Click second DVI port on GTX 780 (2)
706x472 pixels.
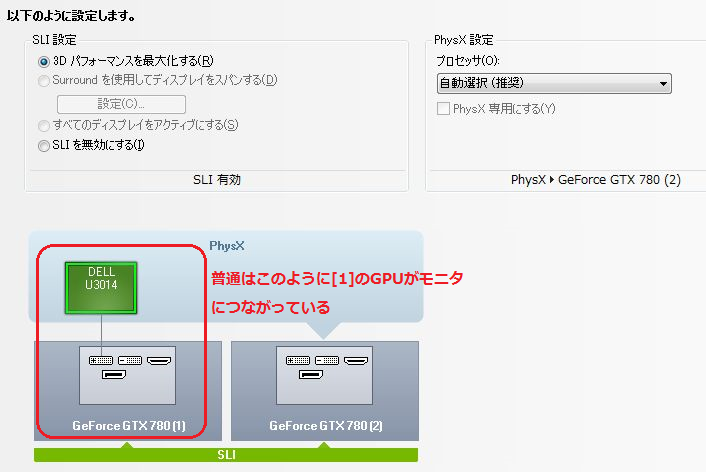point(327,360)
